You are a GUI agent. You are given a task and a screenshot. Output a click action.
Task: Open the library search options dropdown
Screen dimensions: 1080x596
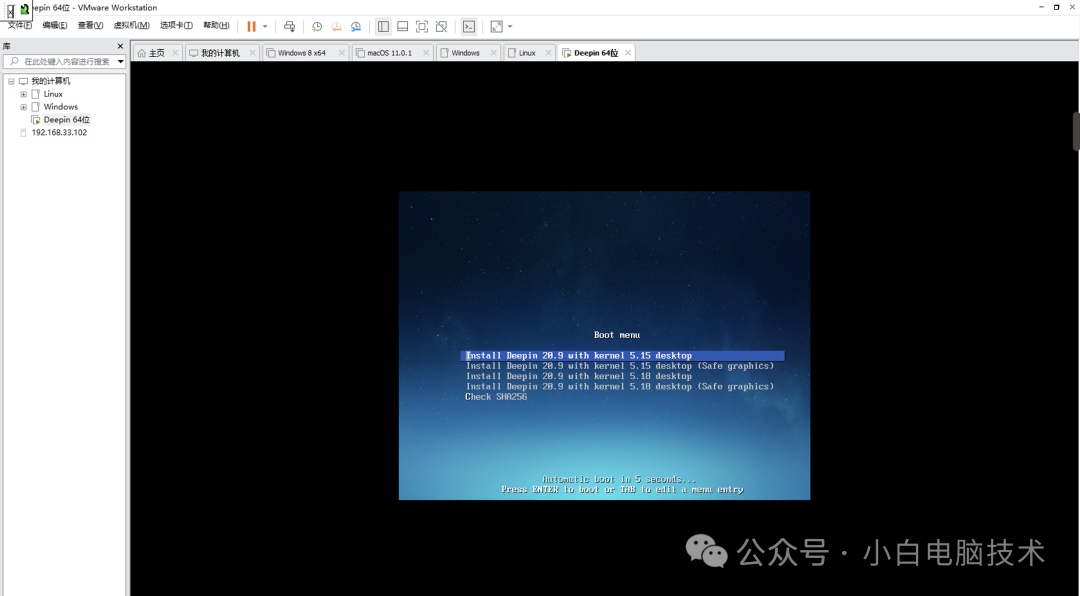pyautogui.click(x=121, y=61)
